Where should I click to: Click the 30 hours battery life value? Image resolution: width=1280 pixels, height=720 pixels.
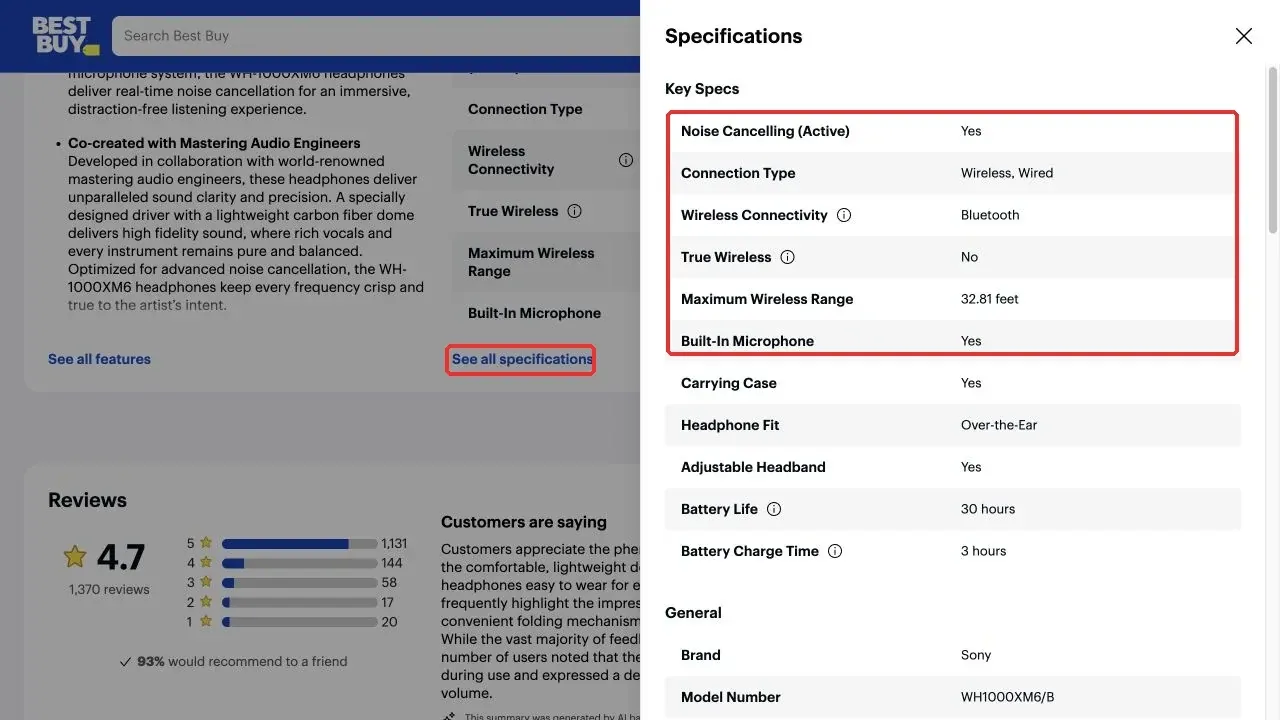988,509
